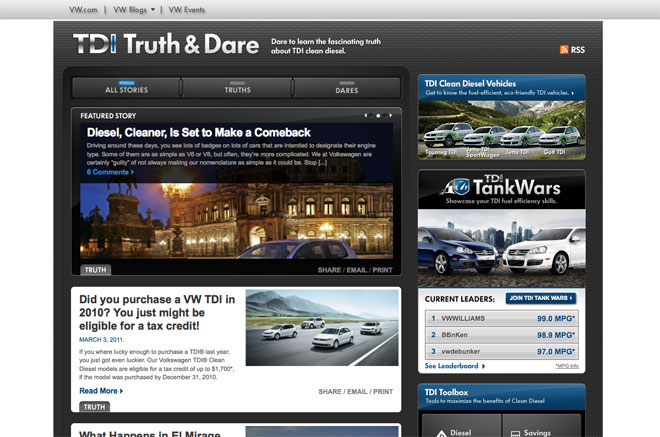Viewport: 660px width, 437px height.
Task: Go to next featured story arrow
Action: tap(391, 115)
